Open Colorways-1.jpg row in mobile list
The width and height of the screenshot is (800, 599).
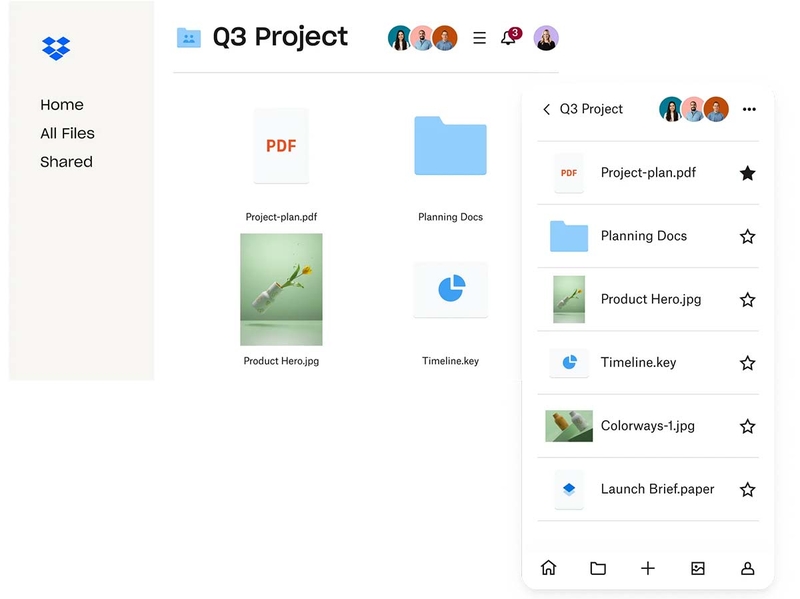648,426
